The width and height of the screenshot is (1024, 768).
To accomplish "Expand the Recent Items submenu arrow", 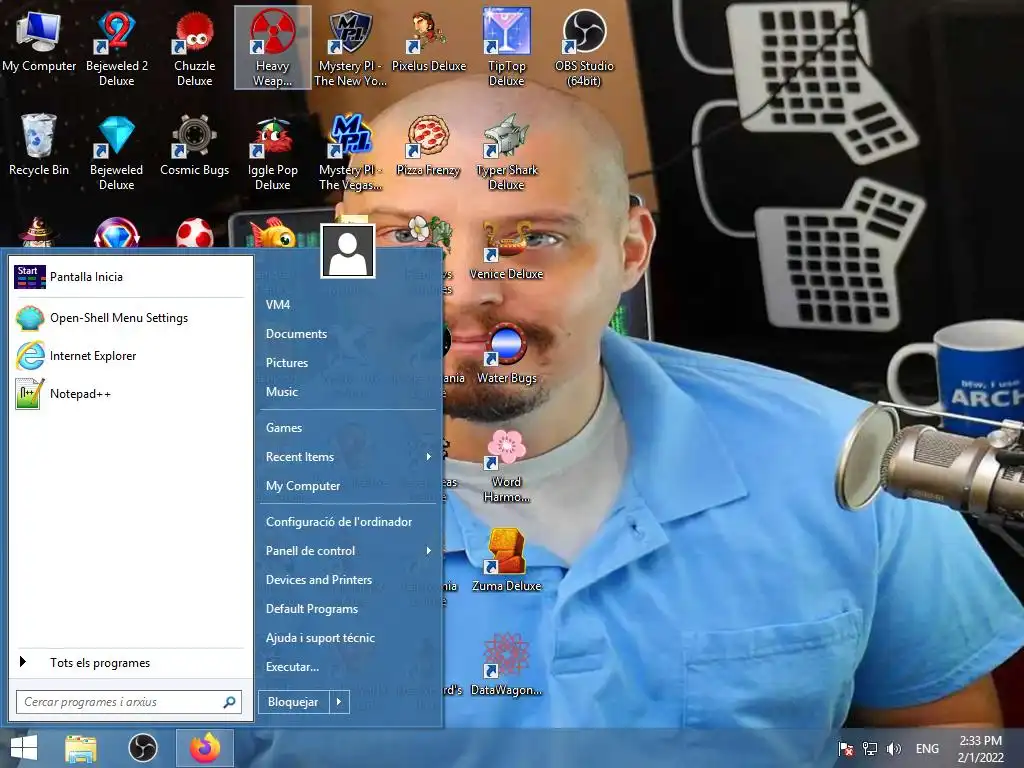I will (x=428, y=456).
